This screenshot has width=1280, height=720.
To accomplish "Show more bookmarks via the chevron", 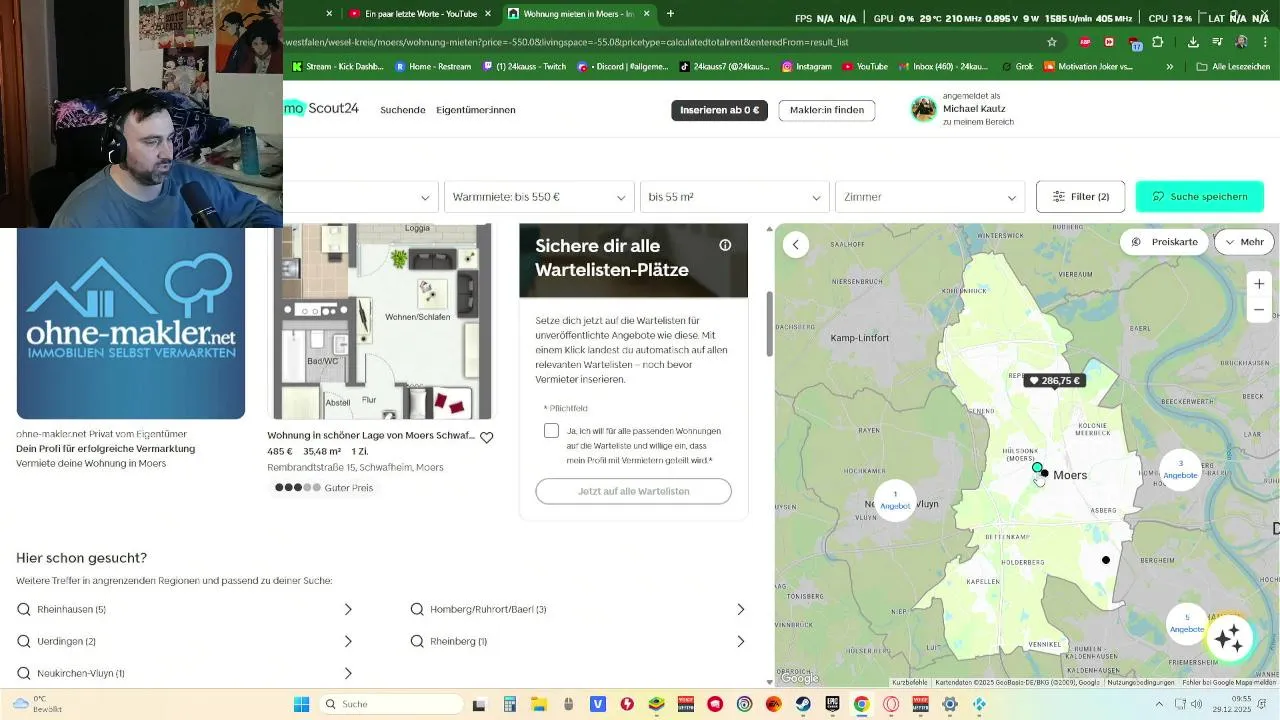I will [x=1169, y=67].
